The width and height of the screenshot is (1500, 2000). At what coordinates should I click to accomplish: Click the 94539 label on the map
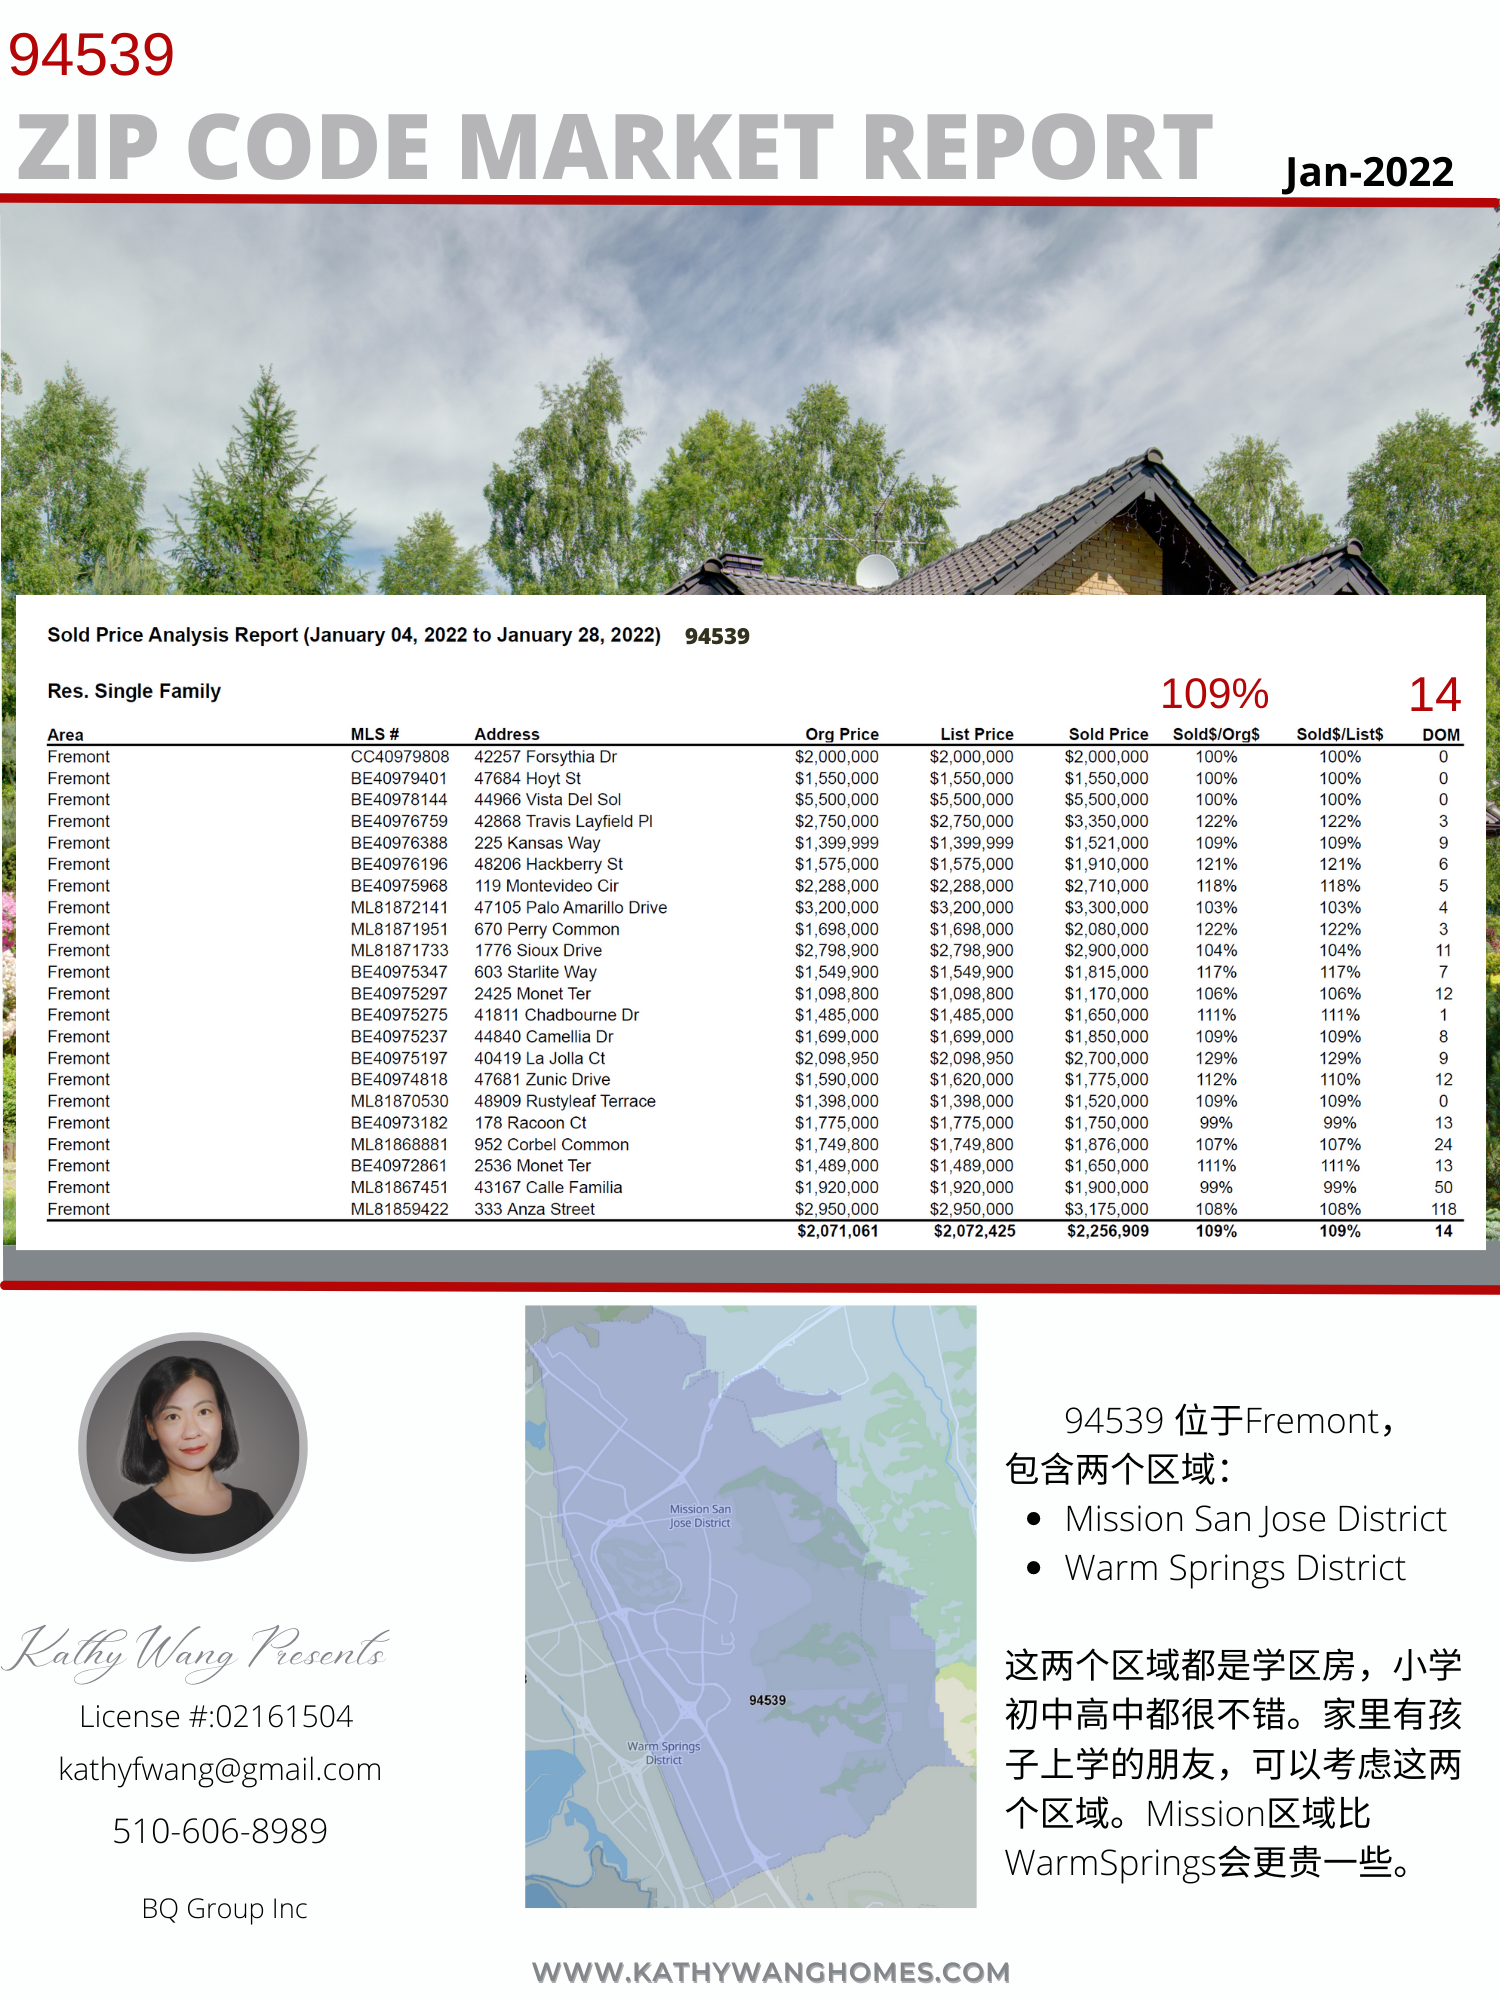click(767, 1700)
